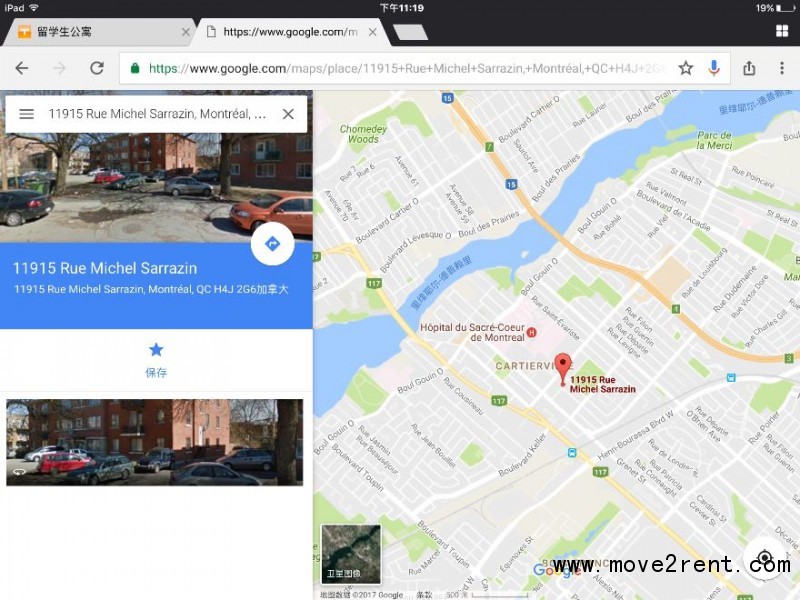Close the Google Maps tab
The height and width of the screenshot is (600, 800).
tap(372, 32)
